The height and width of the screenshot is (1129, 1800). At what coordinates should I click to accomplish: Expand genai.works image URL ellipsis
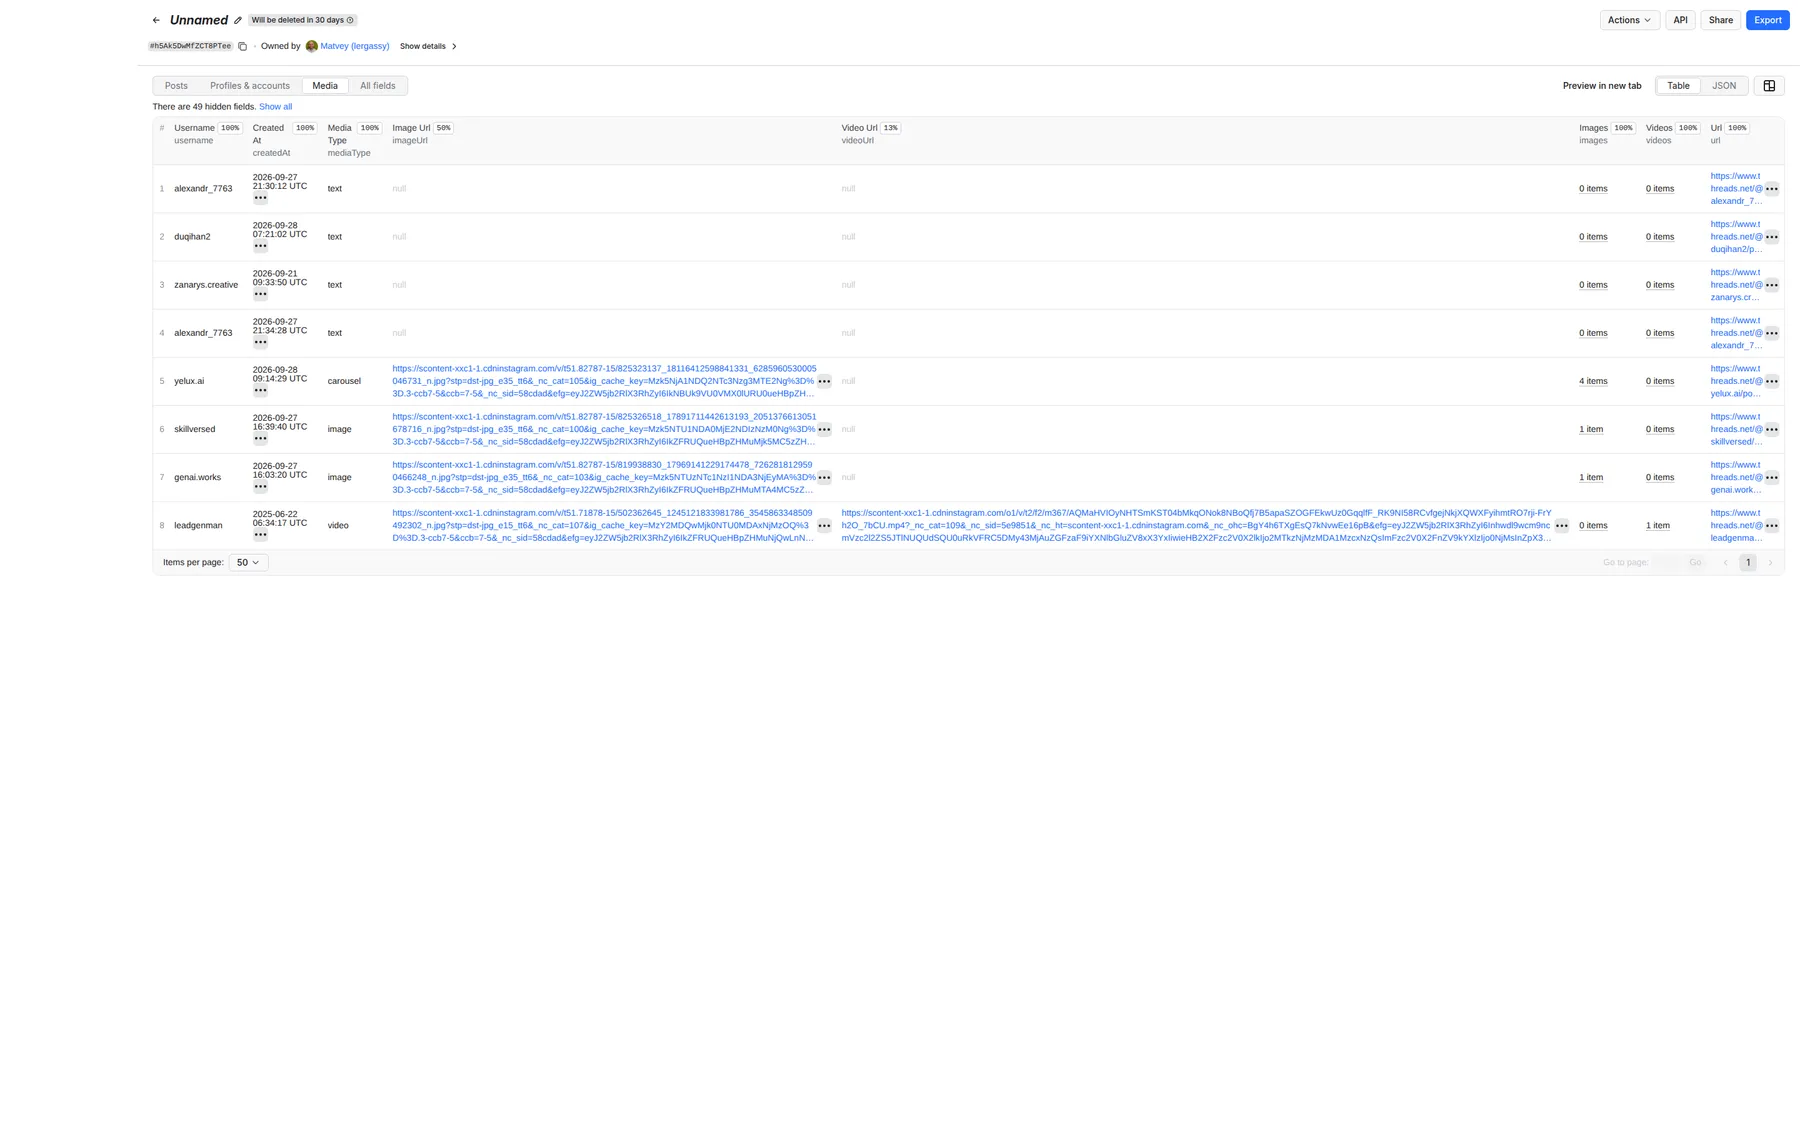coord(824,477)
